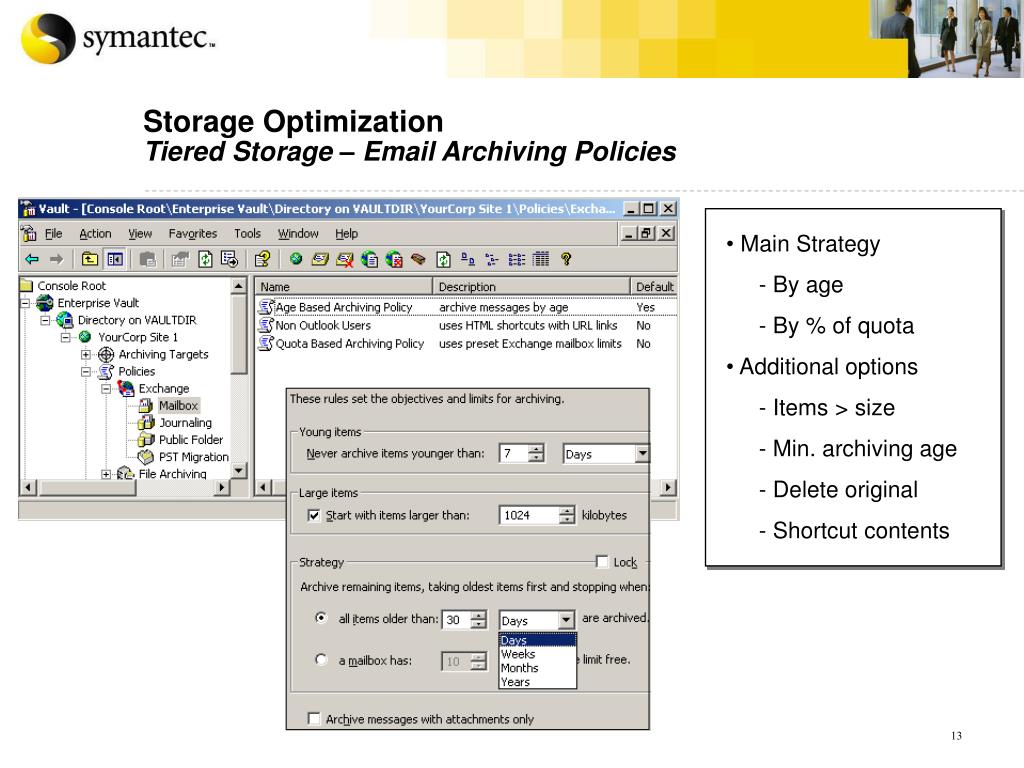The width and height of the screenshot is (1024, 768).
Task: Select the 'a mailbox has' radio button
Action: [x=321, y=660]
